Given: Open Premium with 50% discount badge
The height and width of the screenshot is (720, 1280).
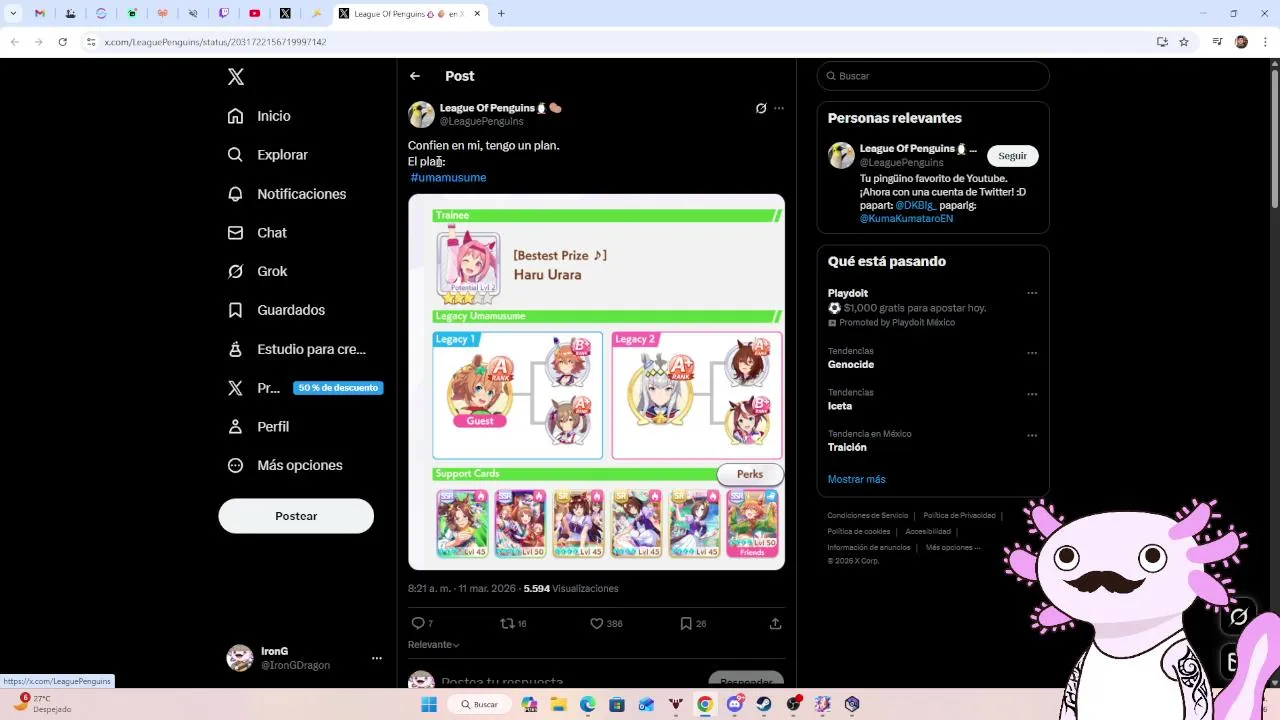Looking at the screenshot, I should [x=305, y=388].
